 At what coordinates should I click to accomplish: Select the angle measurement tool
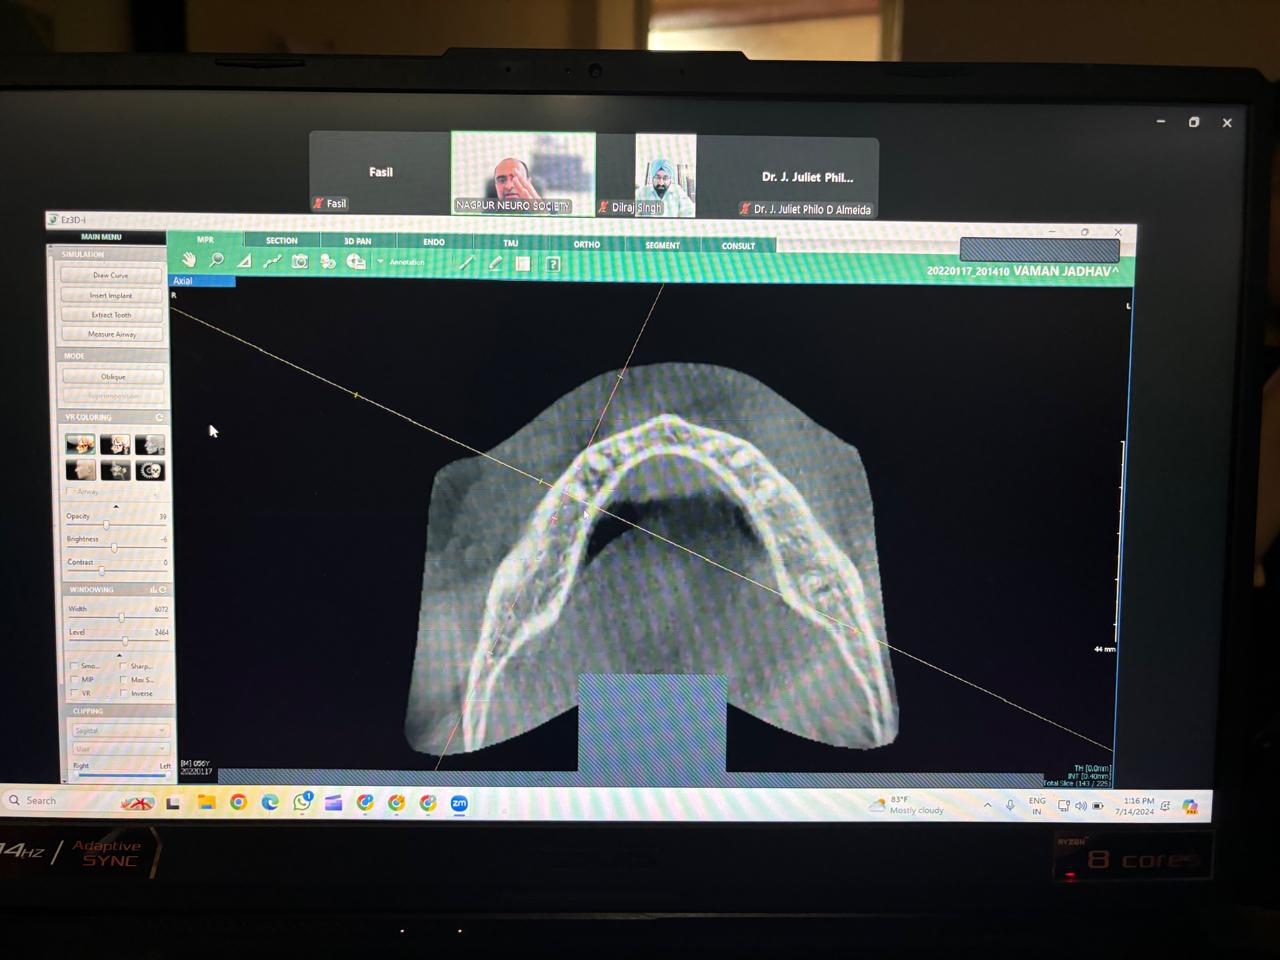click(244, 261)
